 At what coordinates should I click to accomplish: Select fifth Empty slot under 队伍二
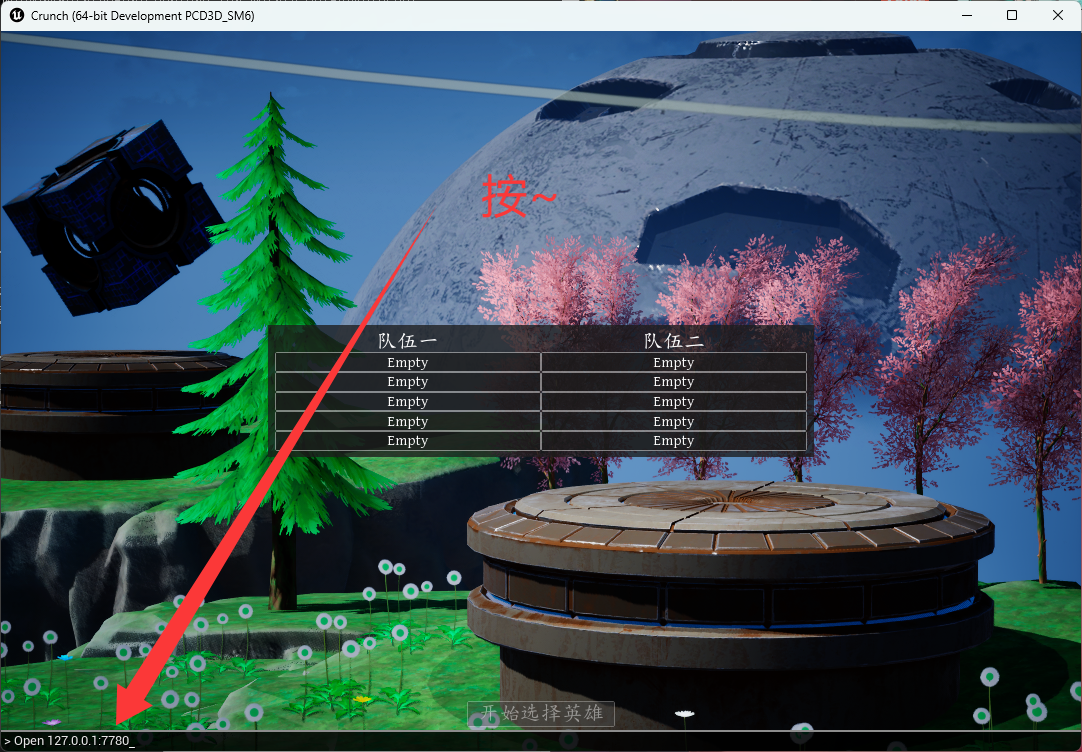pyautogui.click(x=673, y=441)
